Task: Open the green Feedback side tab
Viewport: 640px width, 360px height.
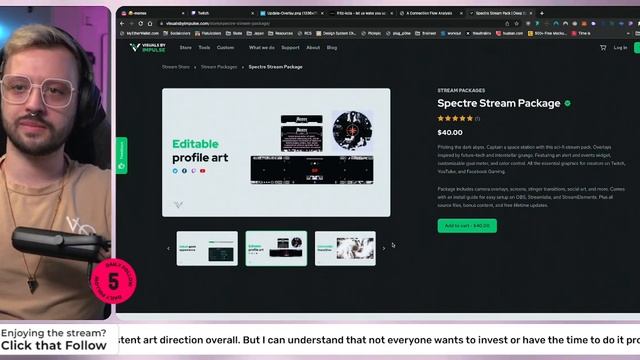Action: point(122,156)
